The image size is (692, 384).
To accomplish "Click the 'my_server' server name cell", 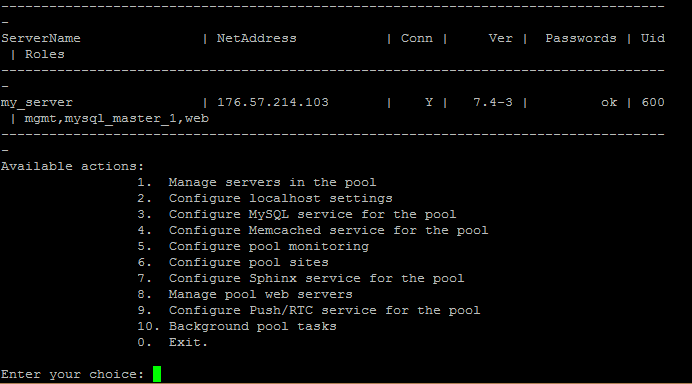I will point(37,102).
